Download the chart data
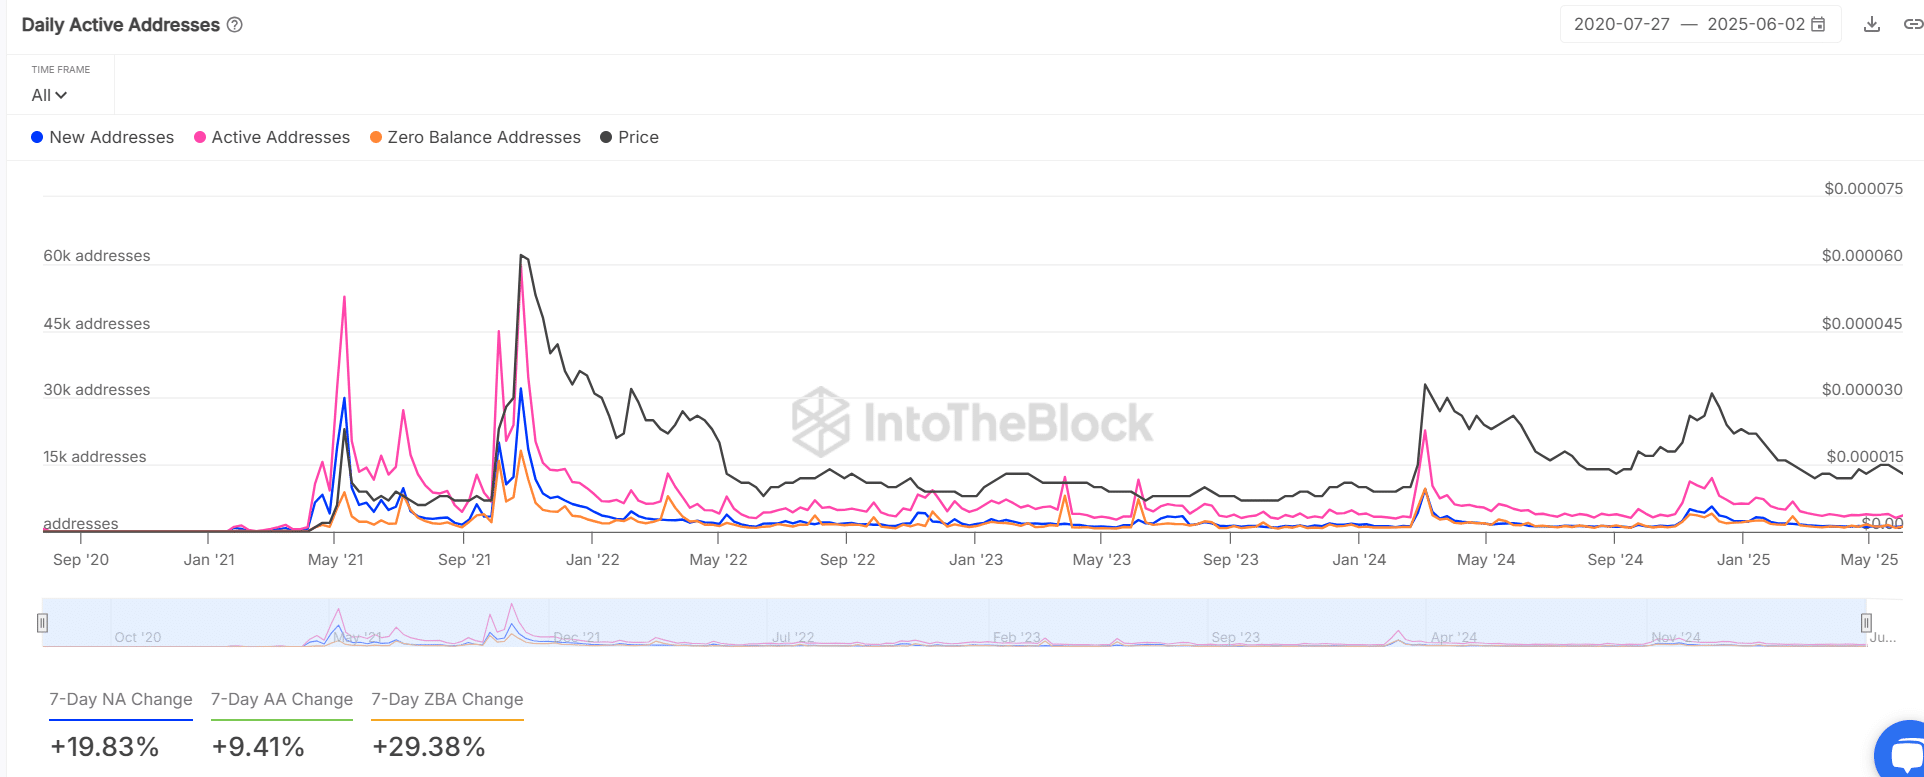Screen dimensions: 1924x777 [1872, 25]
